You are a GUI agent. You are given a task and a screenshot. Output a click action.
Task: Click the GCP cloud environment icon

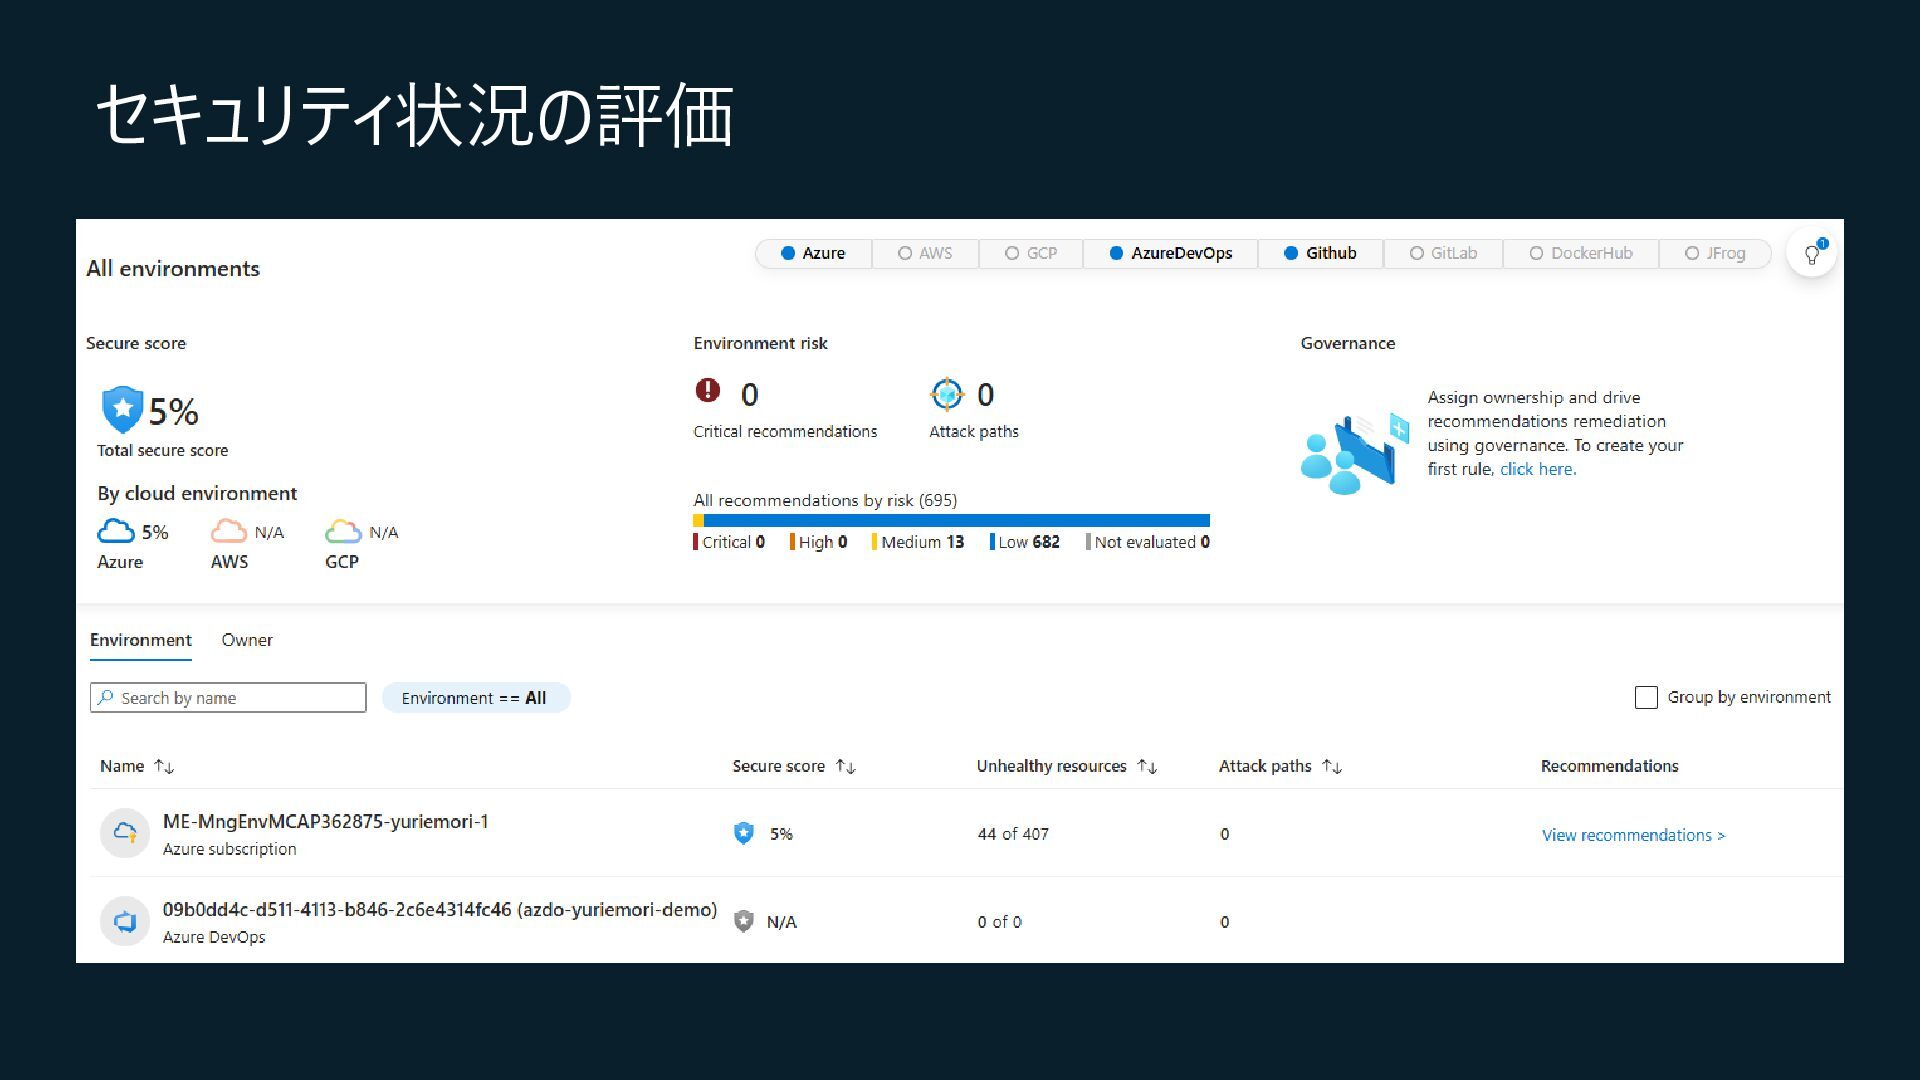click(342, 531)
